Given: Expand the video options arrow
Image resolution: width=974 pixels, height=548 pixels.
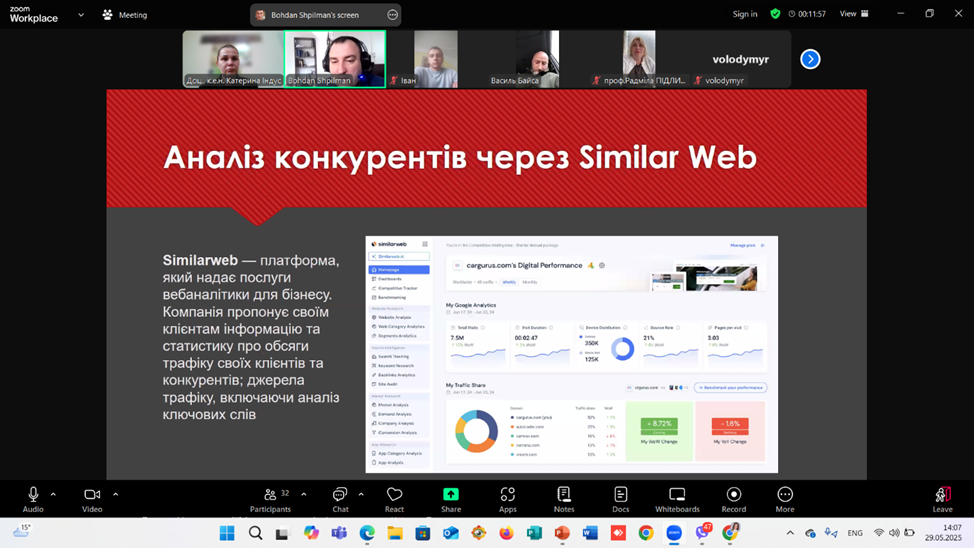Looking at the screenshot, I should tap(116, 495).
